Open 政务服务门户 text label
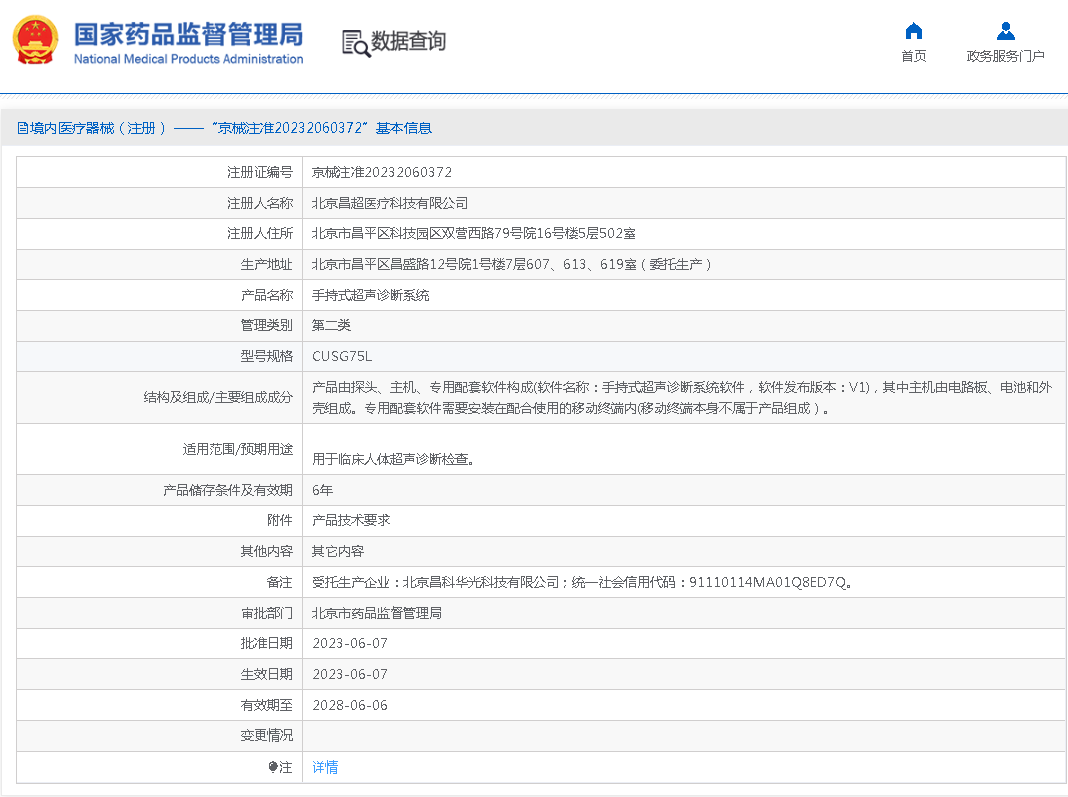1068x797 pixels. click(x=1005, y=56)
